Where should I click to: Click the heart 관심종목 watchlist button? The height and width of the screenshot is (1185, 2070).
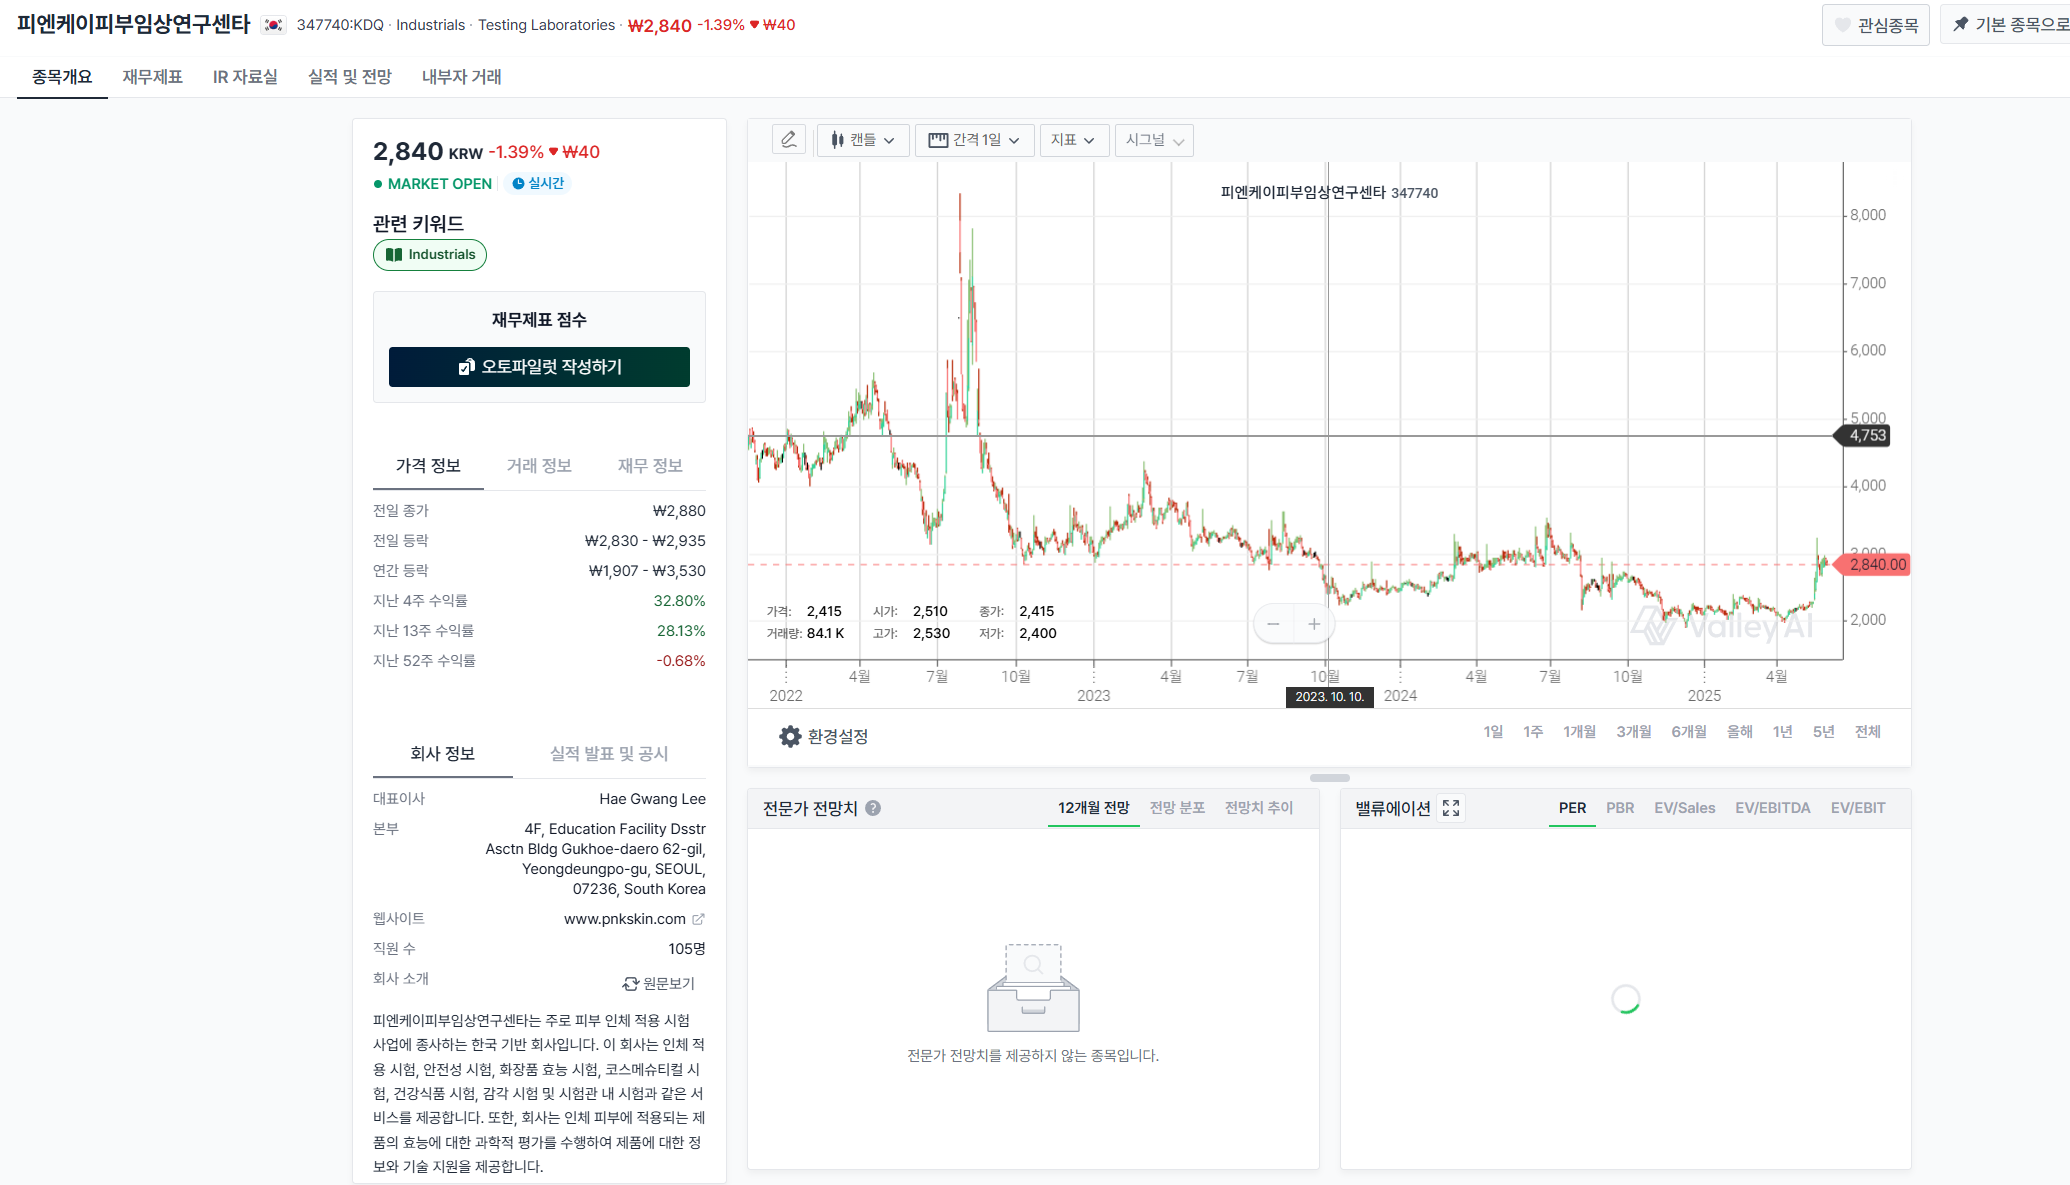point(1875,25)
